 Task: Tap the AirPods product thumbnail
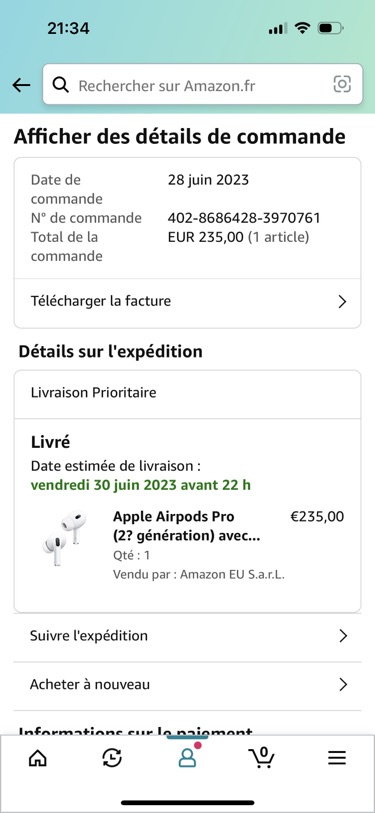click(64, 538)
